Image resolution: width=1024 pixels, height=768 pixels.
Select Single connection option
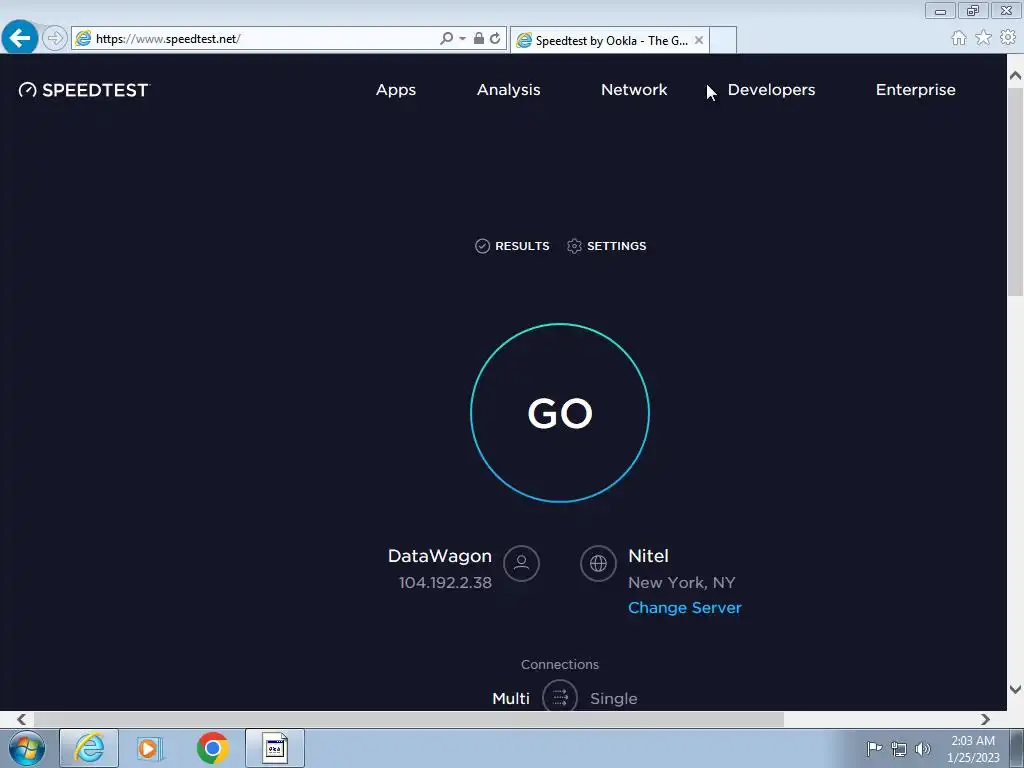tap(613, 699)
